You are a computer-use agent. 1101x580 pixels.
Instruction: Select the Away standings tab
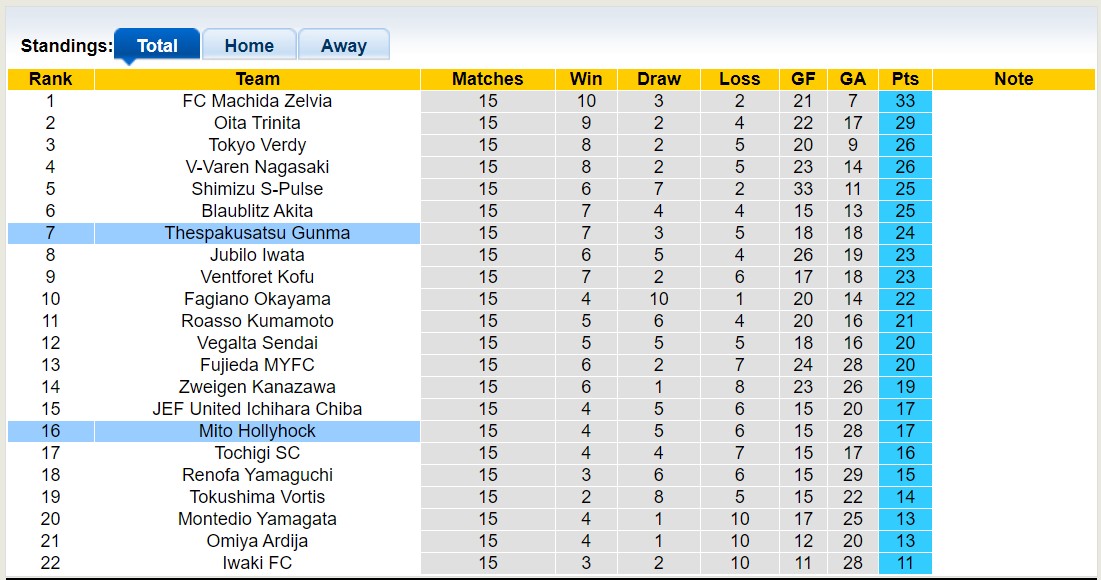coord(343,46)
